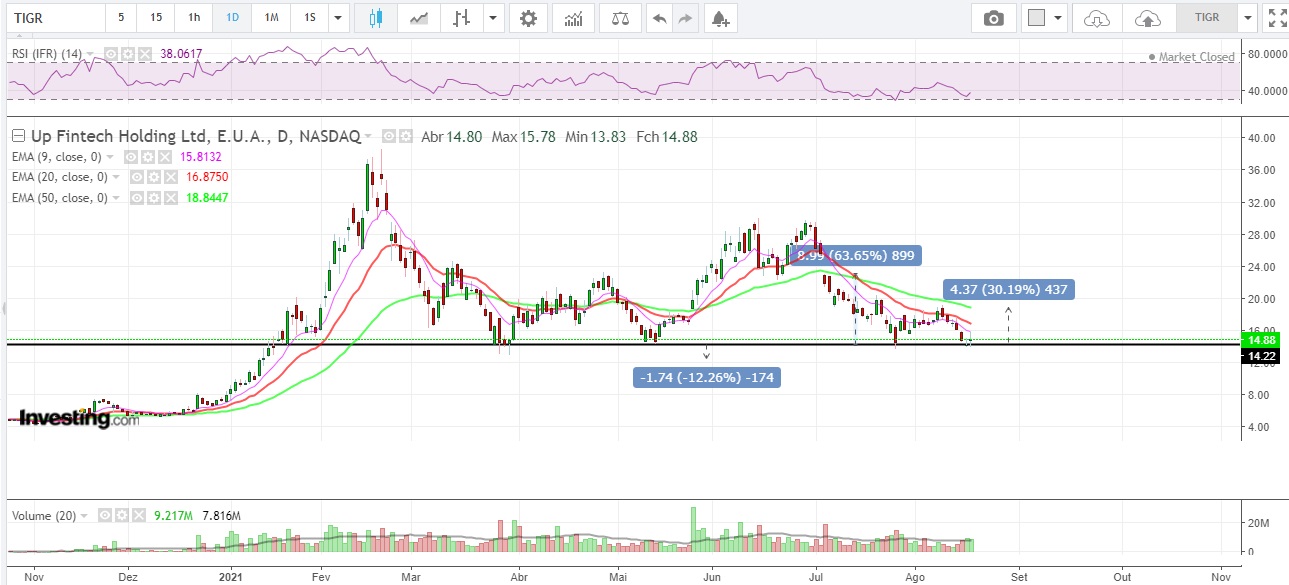This screenshot has width=1289, height=585.
Task: Switch to the 1h interval
Action: point(193,18)
